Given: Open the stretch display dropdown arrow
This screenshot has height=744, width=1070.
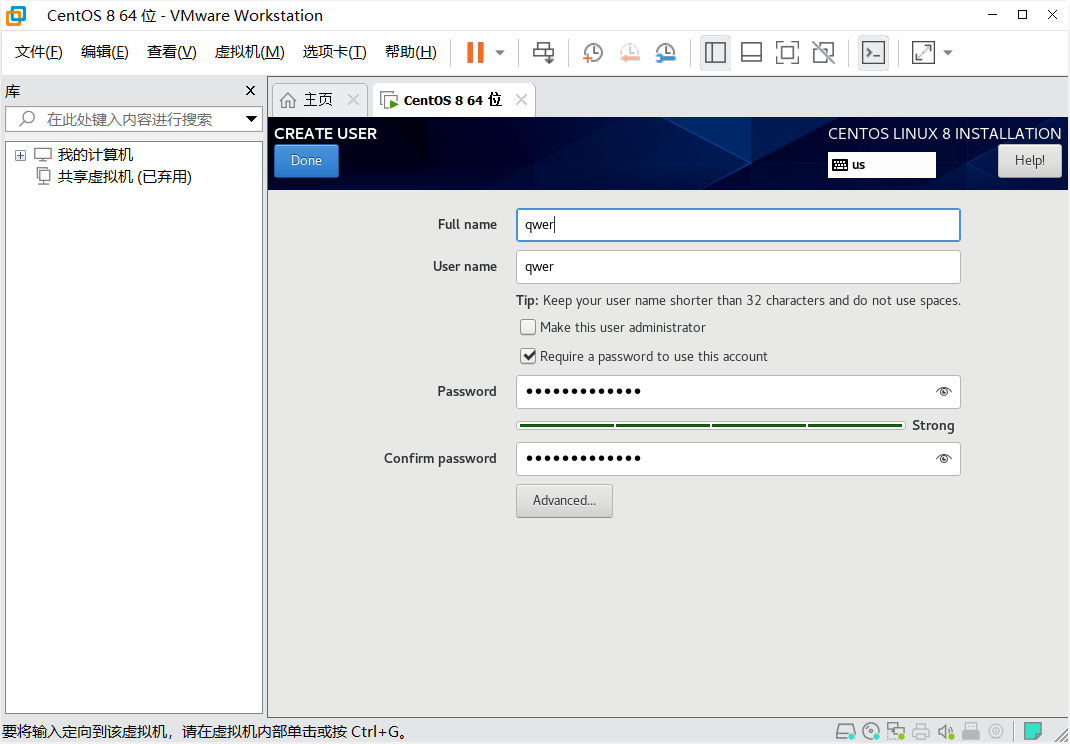Looking at the screenshot, I should (x=947, y=53).
